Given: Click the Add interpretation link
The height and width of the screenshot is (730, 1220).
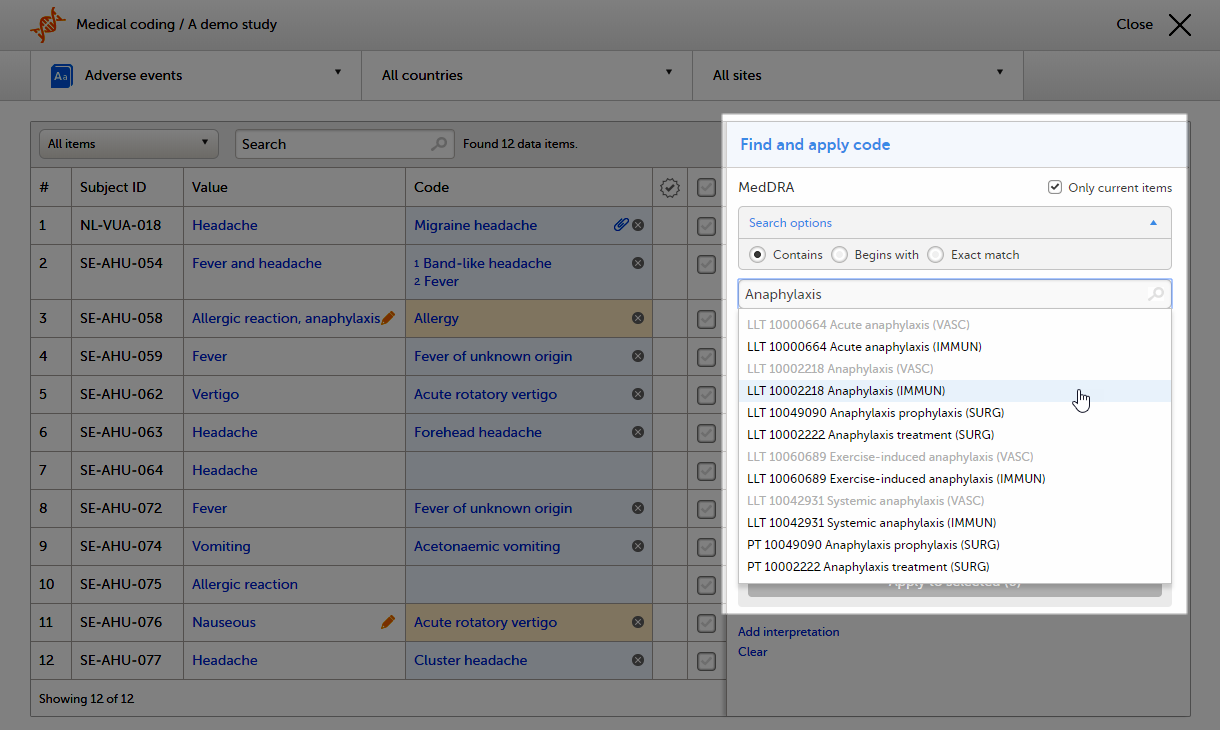Looking at the screenshot, I should pyautogui.click(x=788, y=632).
